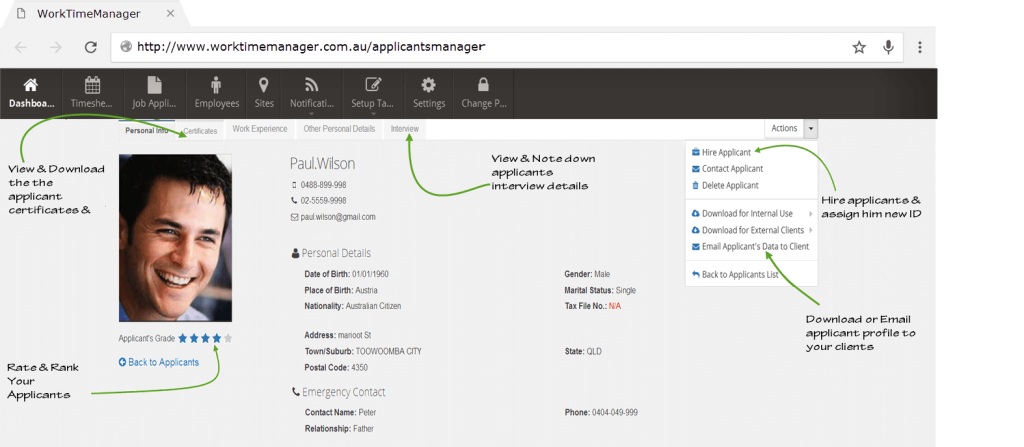Click the Emergency Contact section heading

click(338, 392)
